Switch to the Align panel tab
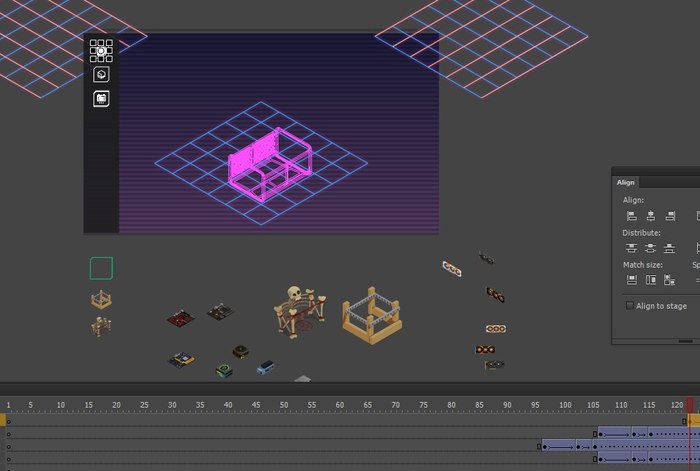Screen dimensions: 700x471 (626, 182)
